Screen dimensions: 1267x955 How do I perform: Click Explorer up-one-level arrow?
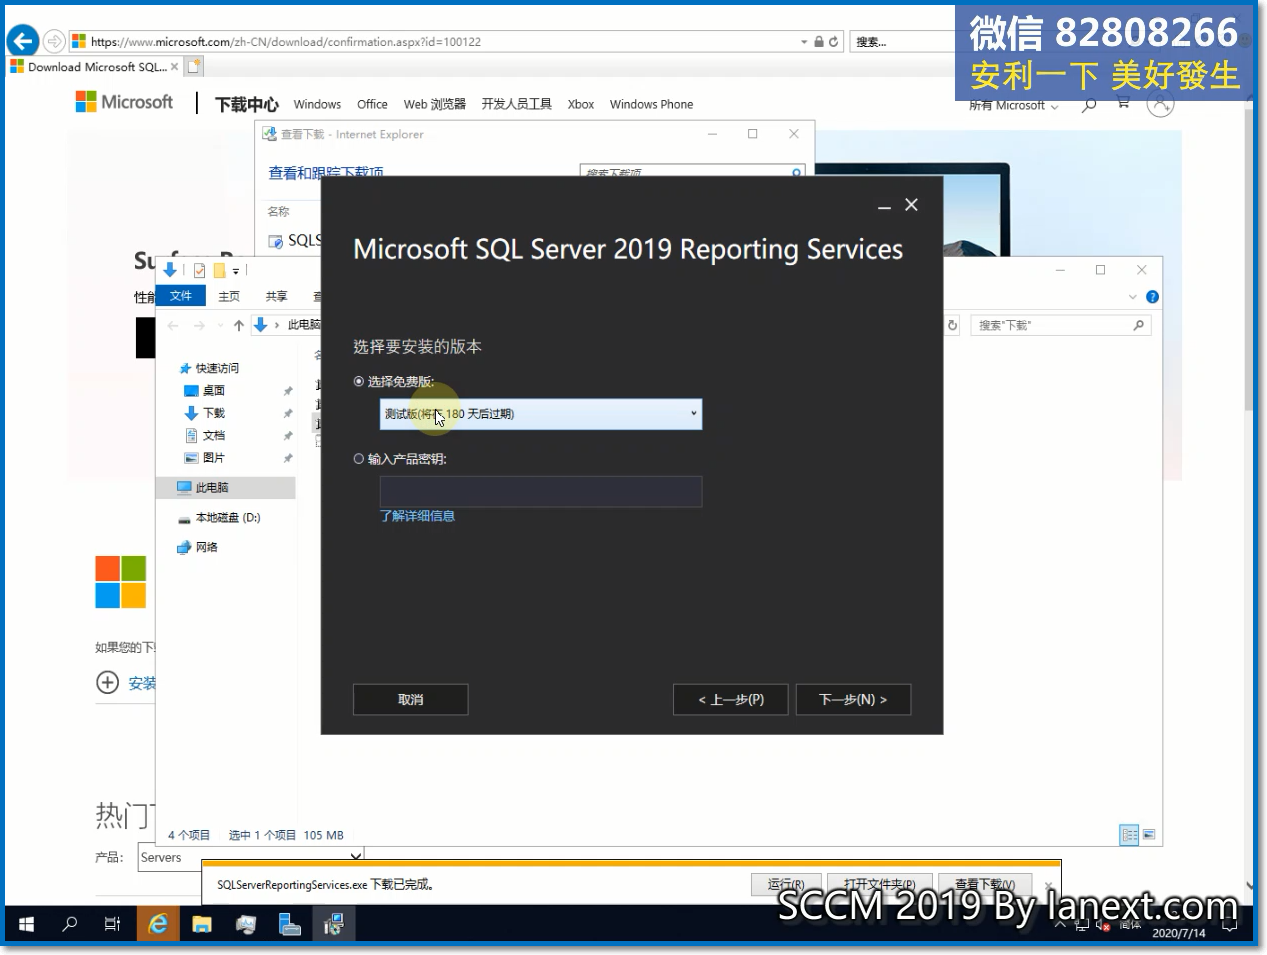(x=238, y=325)
